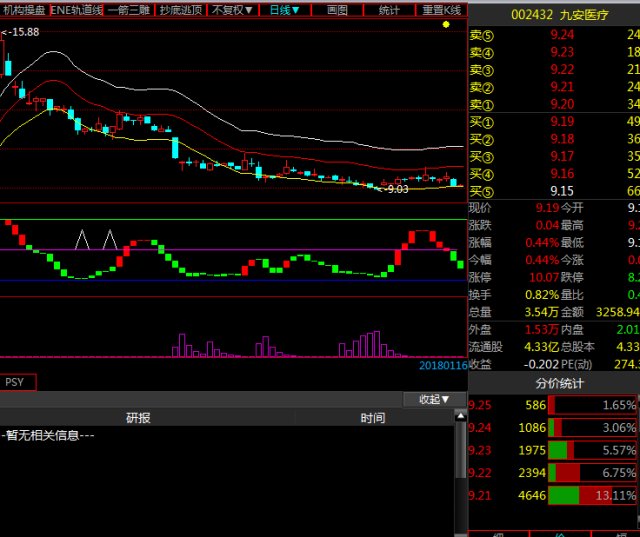
Task: Select the 抄底逃顶 indicator button
Action: (x=181, y=9)
